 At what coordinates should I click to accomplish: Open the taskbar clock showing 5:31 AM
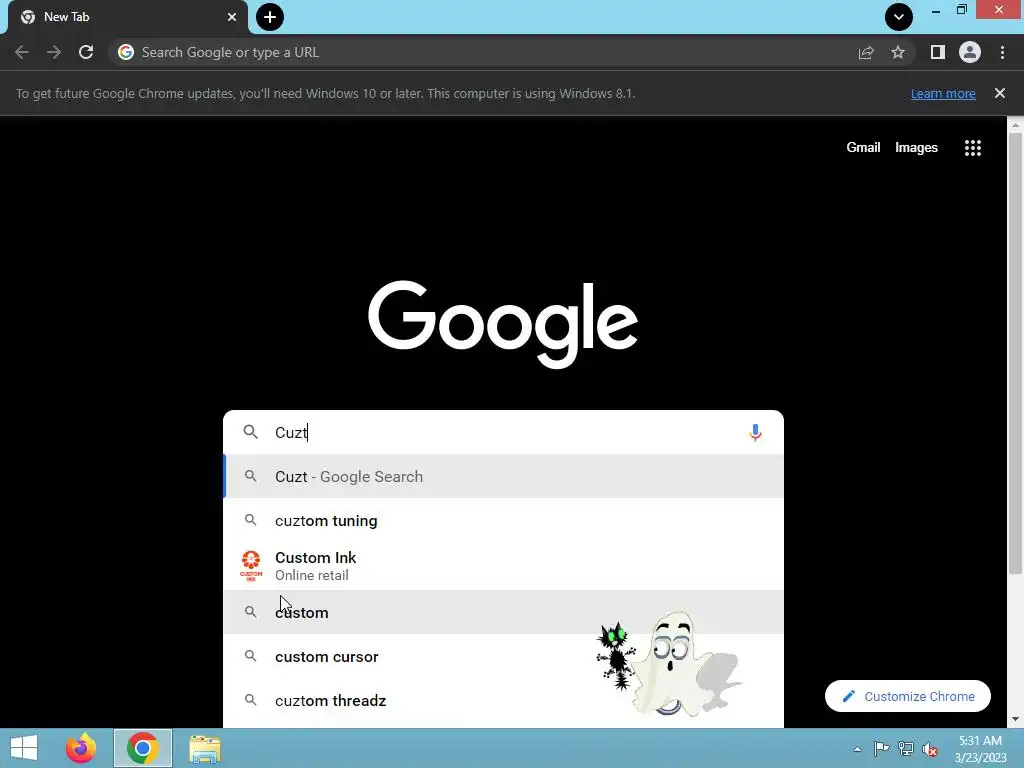point(980,749)
